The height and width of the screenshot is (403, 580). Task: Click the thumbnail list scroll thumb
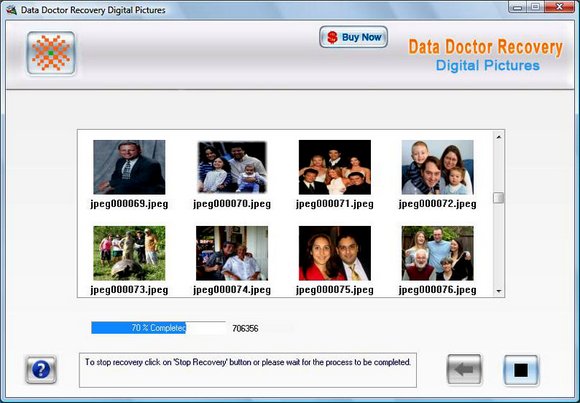point(499,198)
